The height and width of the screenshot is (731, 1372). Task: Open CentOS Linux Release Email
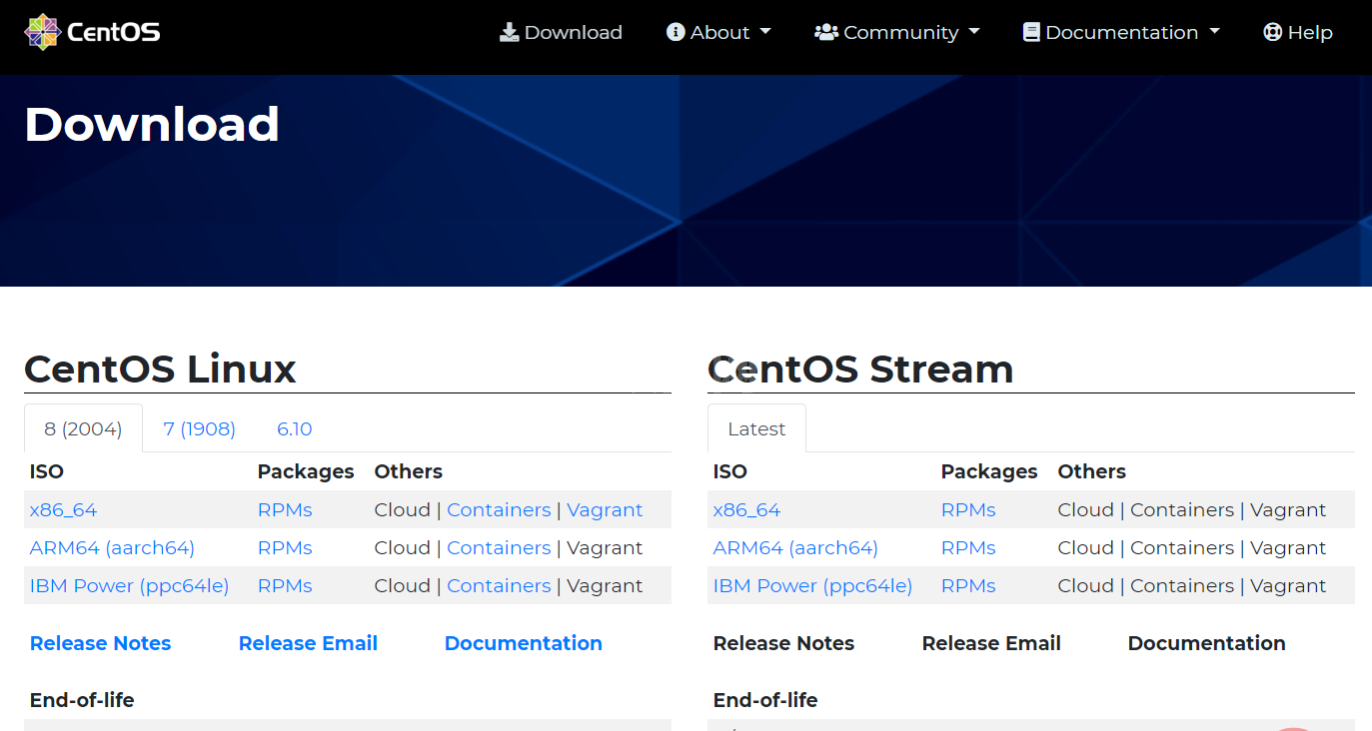click(x=308, y=643)
